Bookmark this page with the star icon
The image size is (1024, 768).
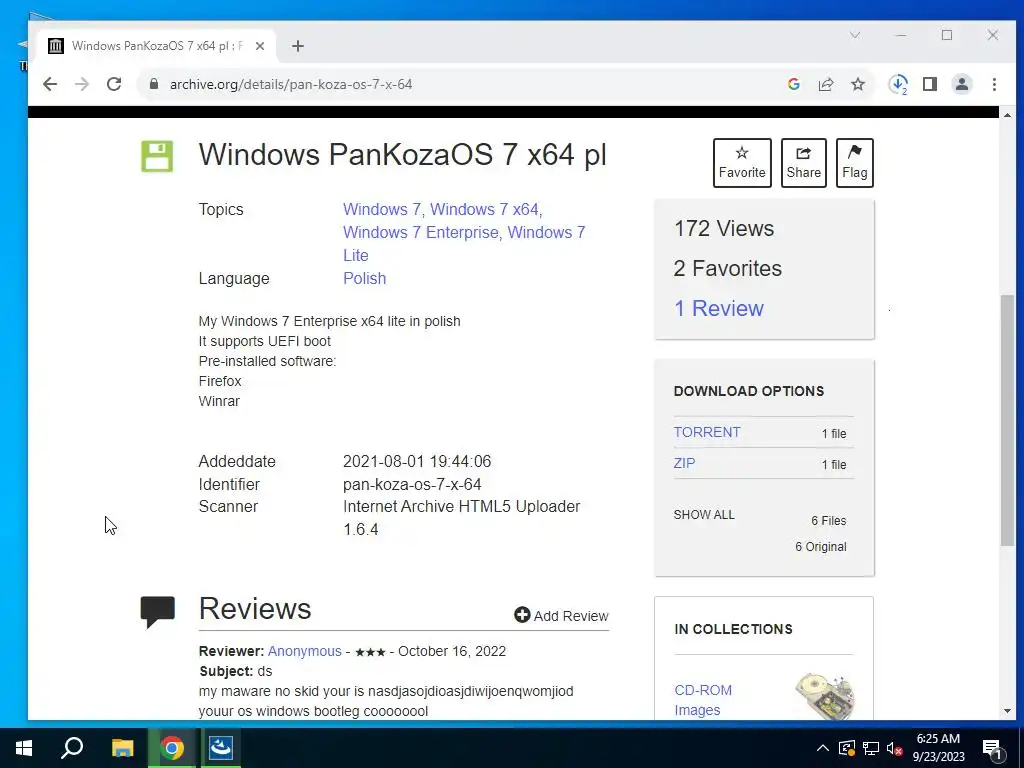pos(857,84)
